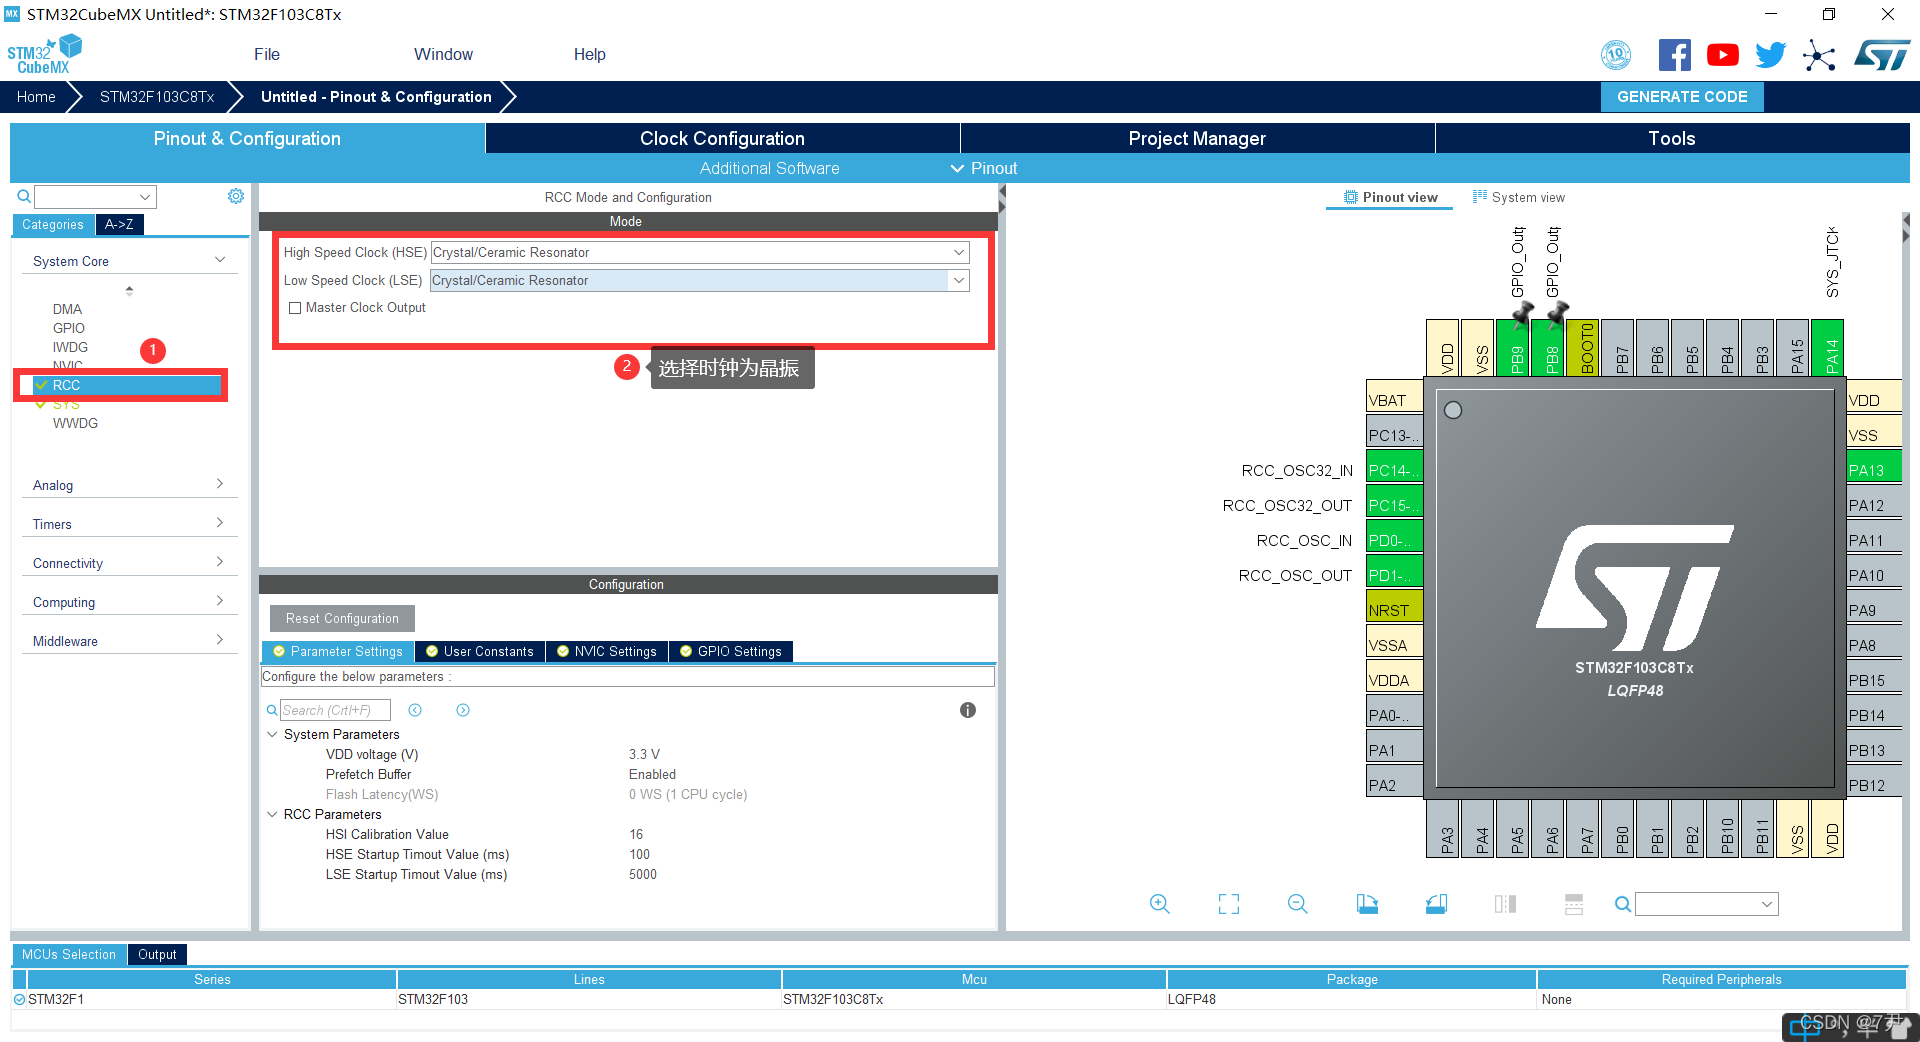The height and width of the screenshot is (1042, 1920).
Task: Open the categories settings gear icon
Action: [236, 196]
